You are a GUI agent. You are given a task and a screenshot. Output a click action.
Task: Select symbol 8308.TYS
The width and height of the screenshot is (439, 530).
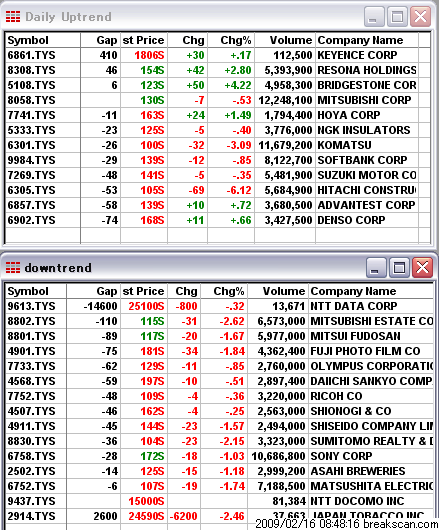pyautogui.click(x=31, y=70)
